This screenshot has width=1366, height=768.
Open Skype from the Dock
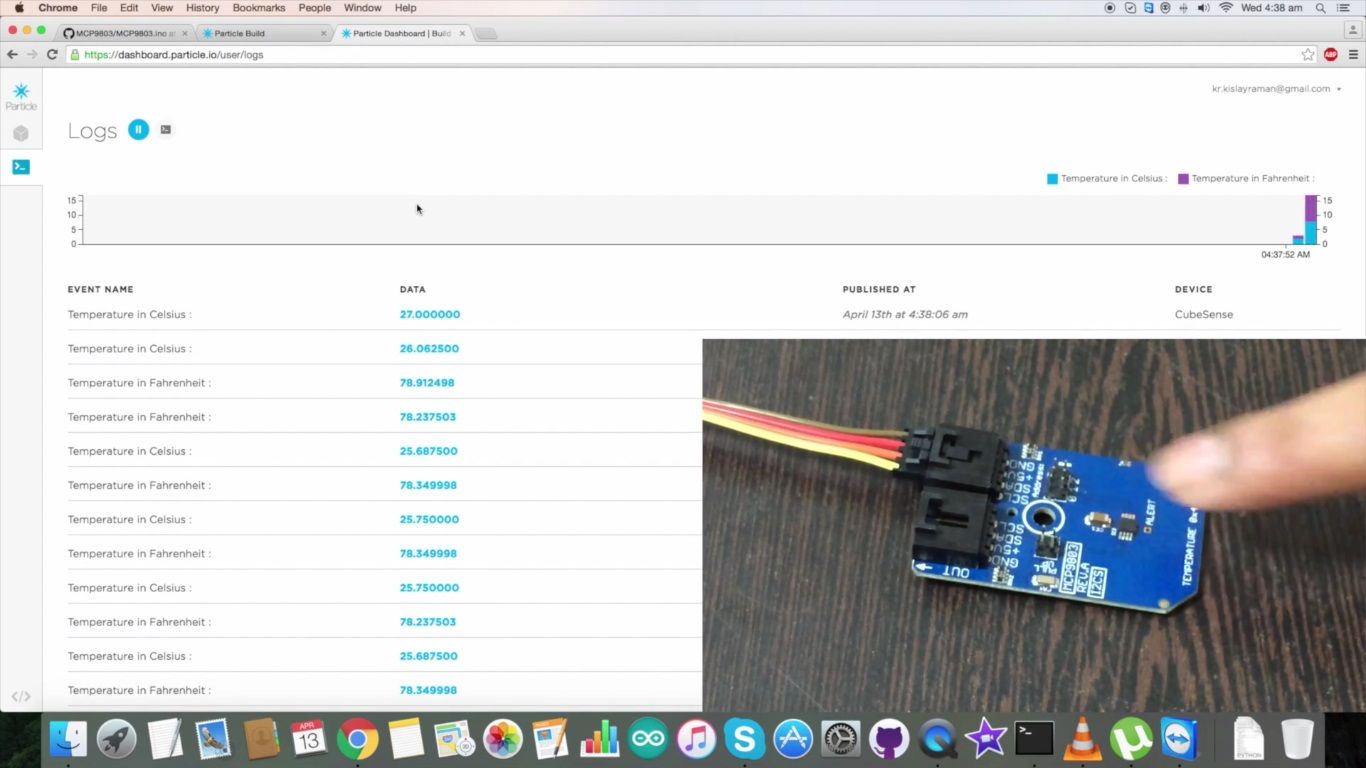(744, 739)
